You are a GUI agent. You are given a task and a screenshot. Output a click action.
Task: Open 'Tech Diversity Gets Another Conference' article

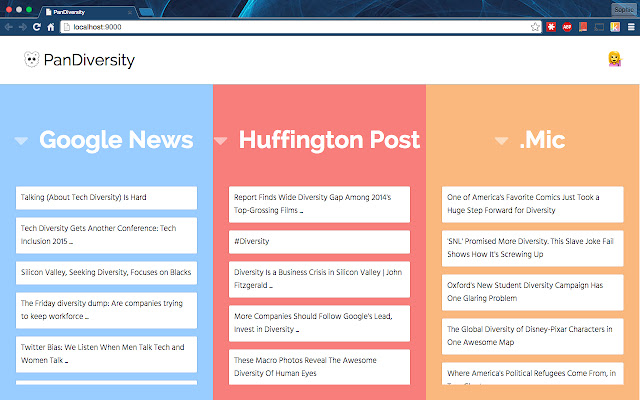107,235
